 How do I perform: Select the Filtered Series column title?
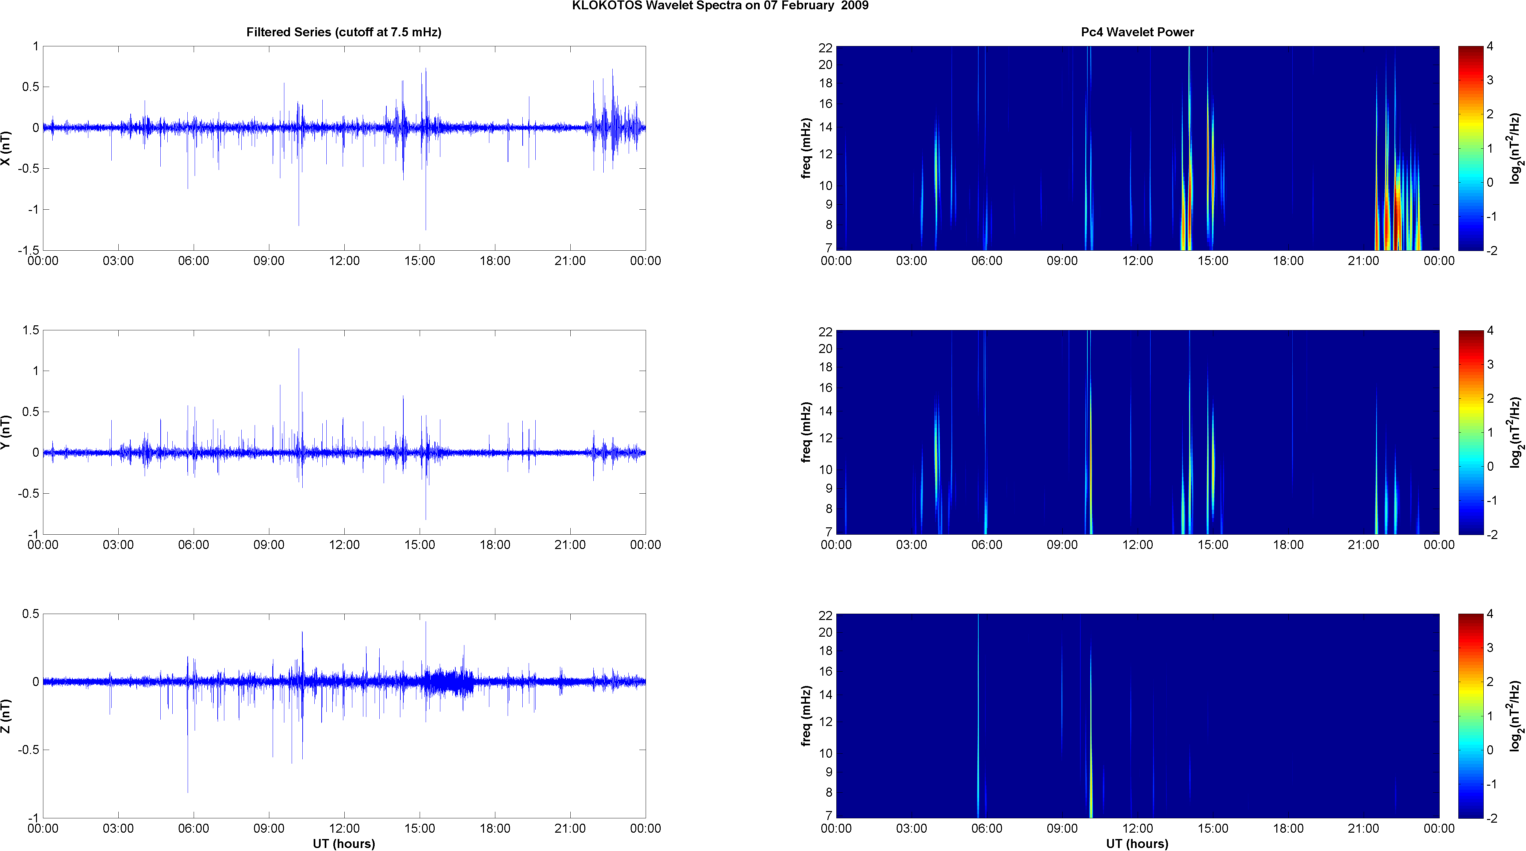[343, 32]
